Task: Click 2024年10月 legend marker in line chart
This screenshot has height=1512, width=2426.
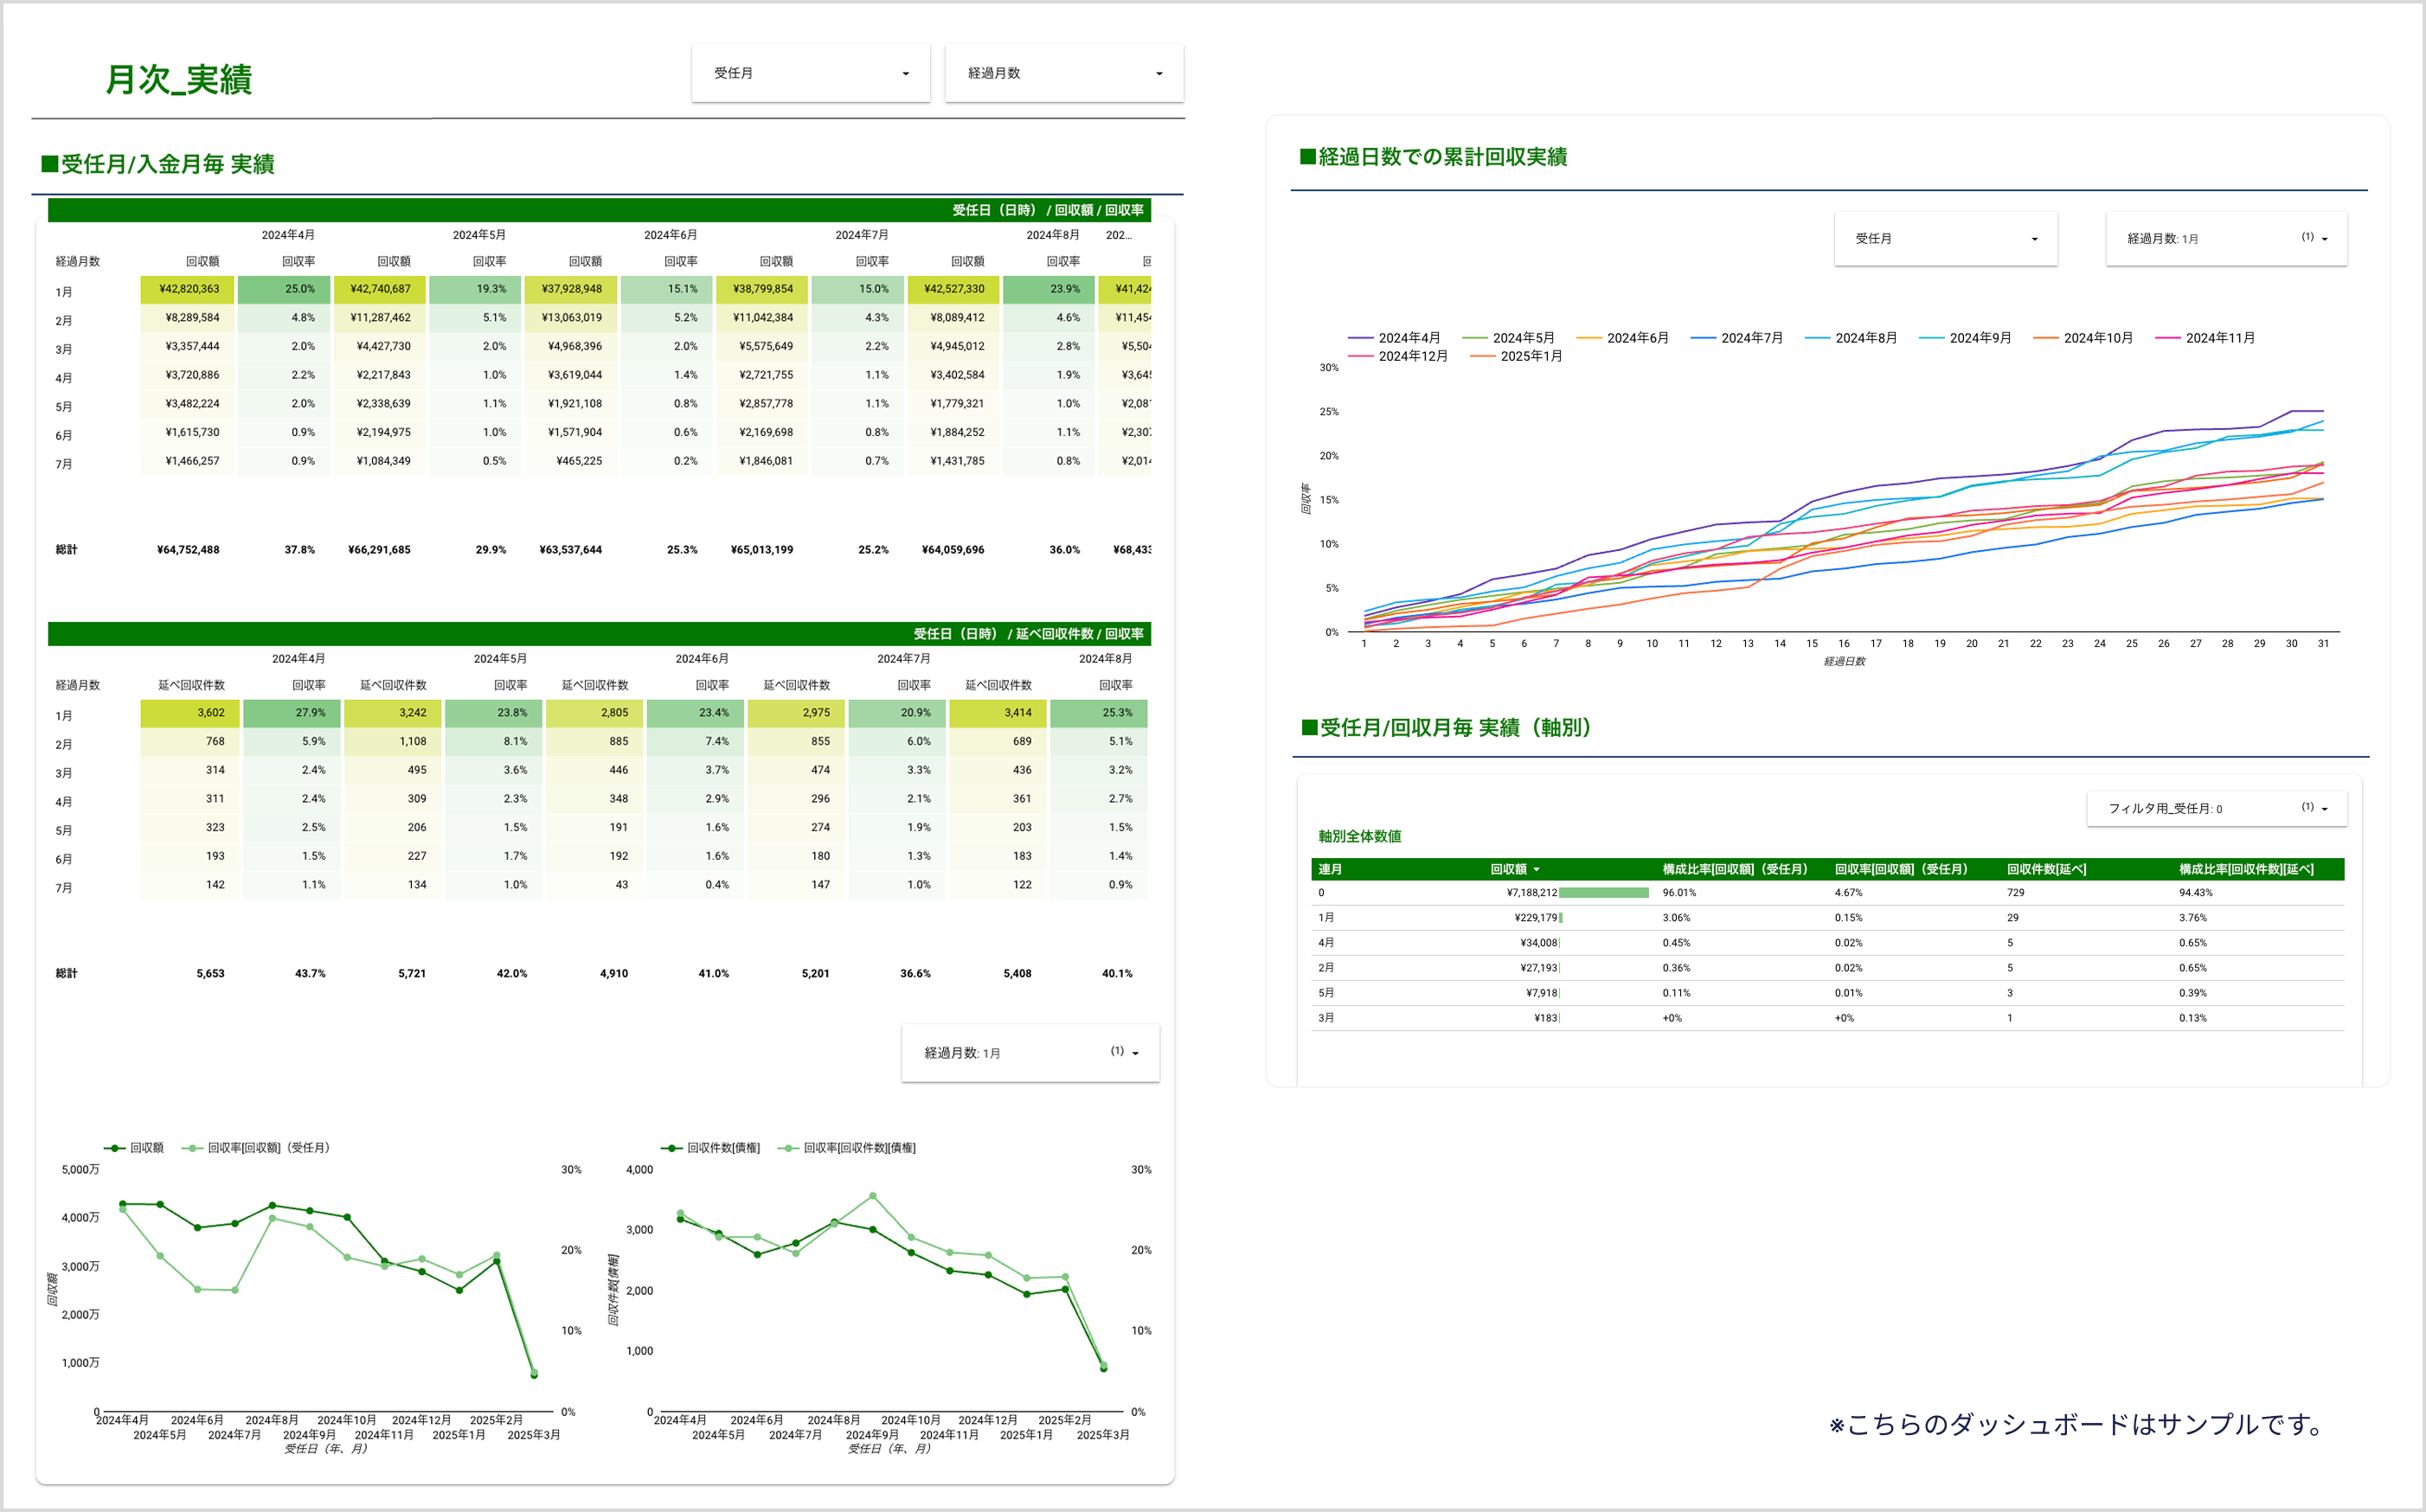Action: click(2046, 339)
